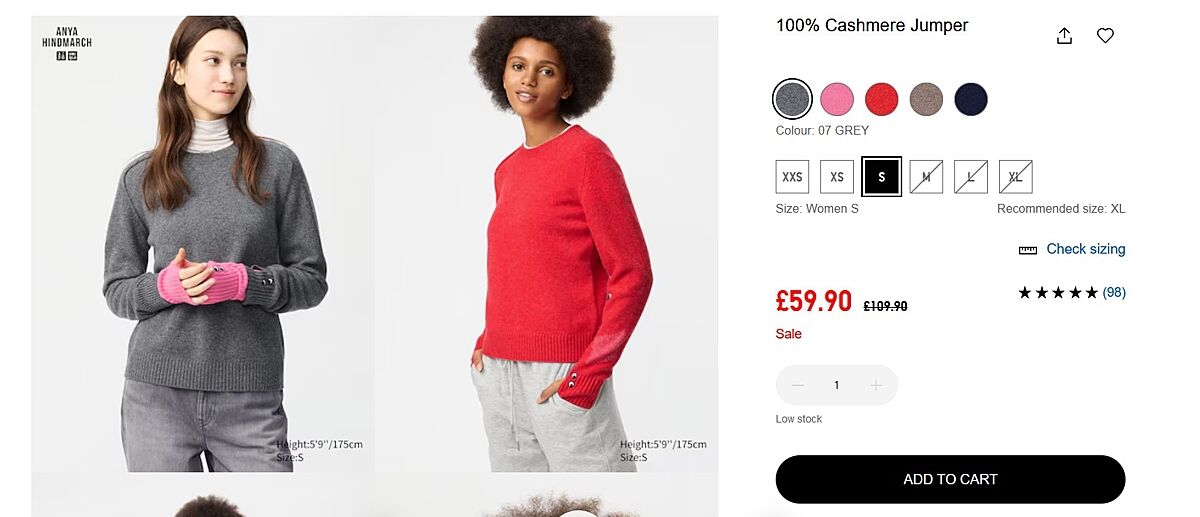This screenshot has width=1200, height=517.
Task: Choose size S option
Action: (882, 177)
